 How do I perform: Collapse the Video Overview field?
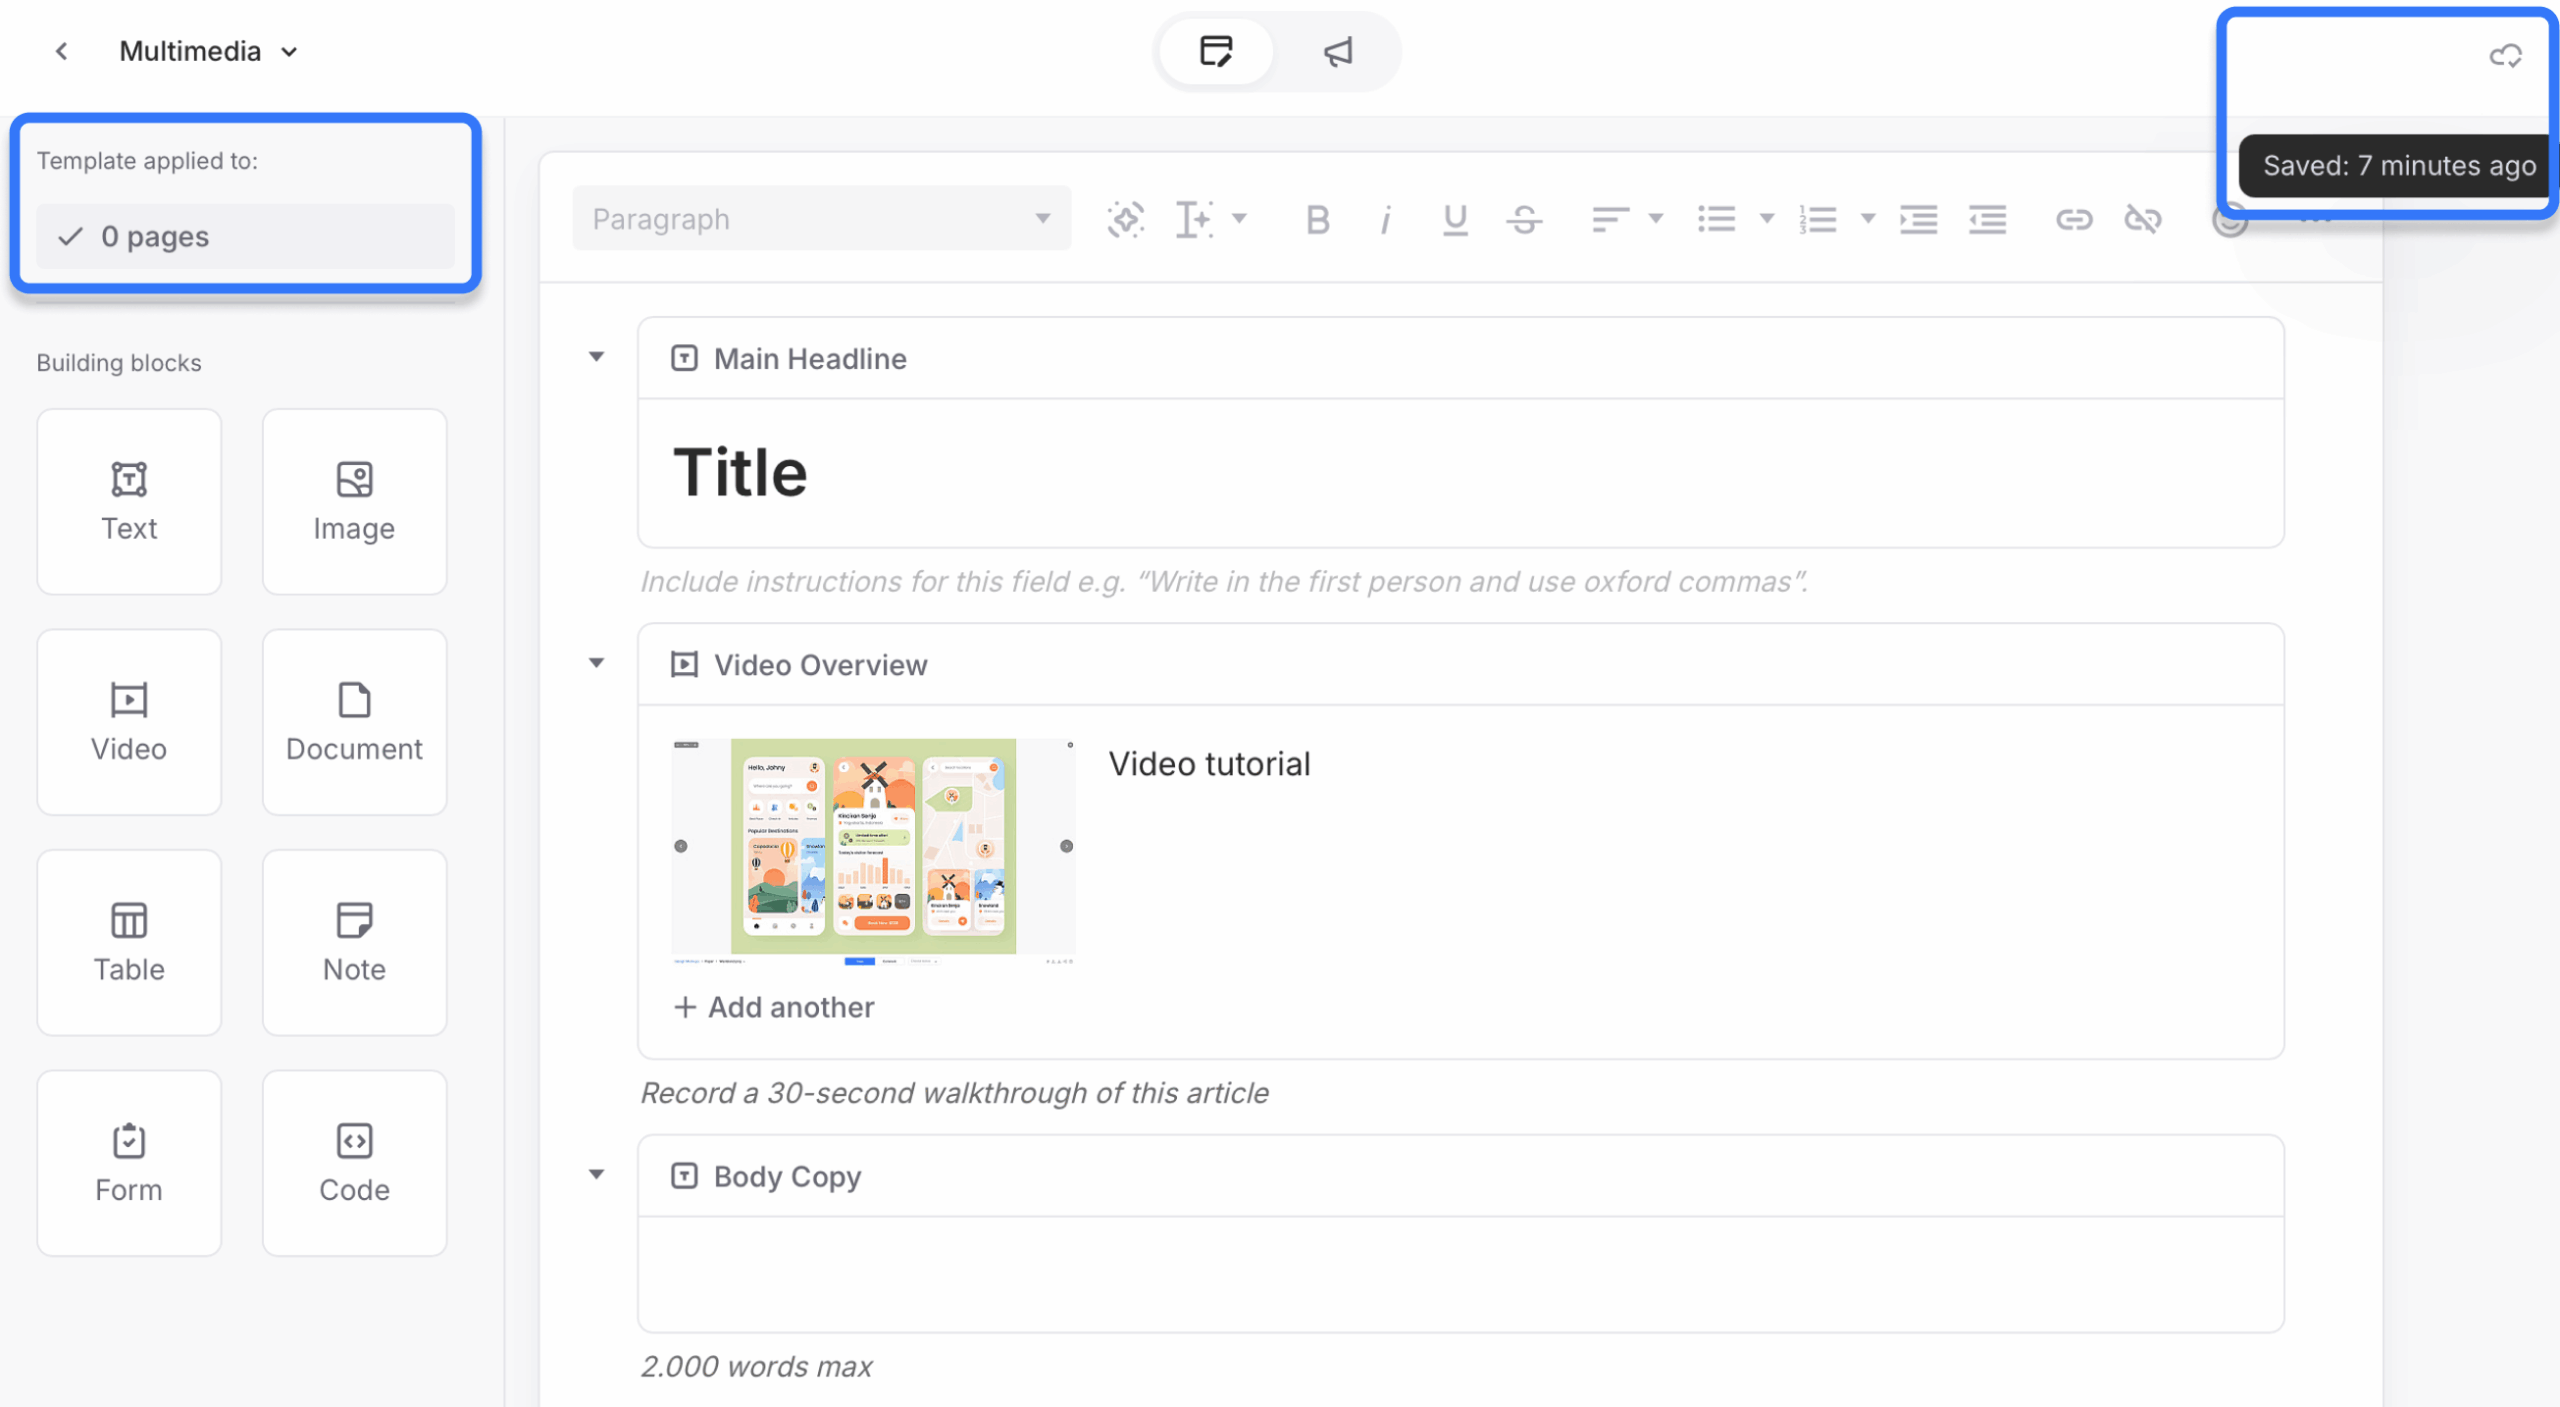(597, 663)
